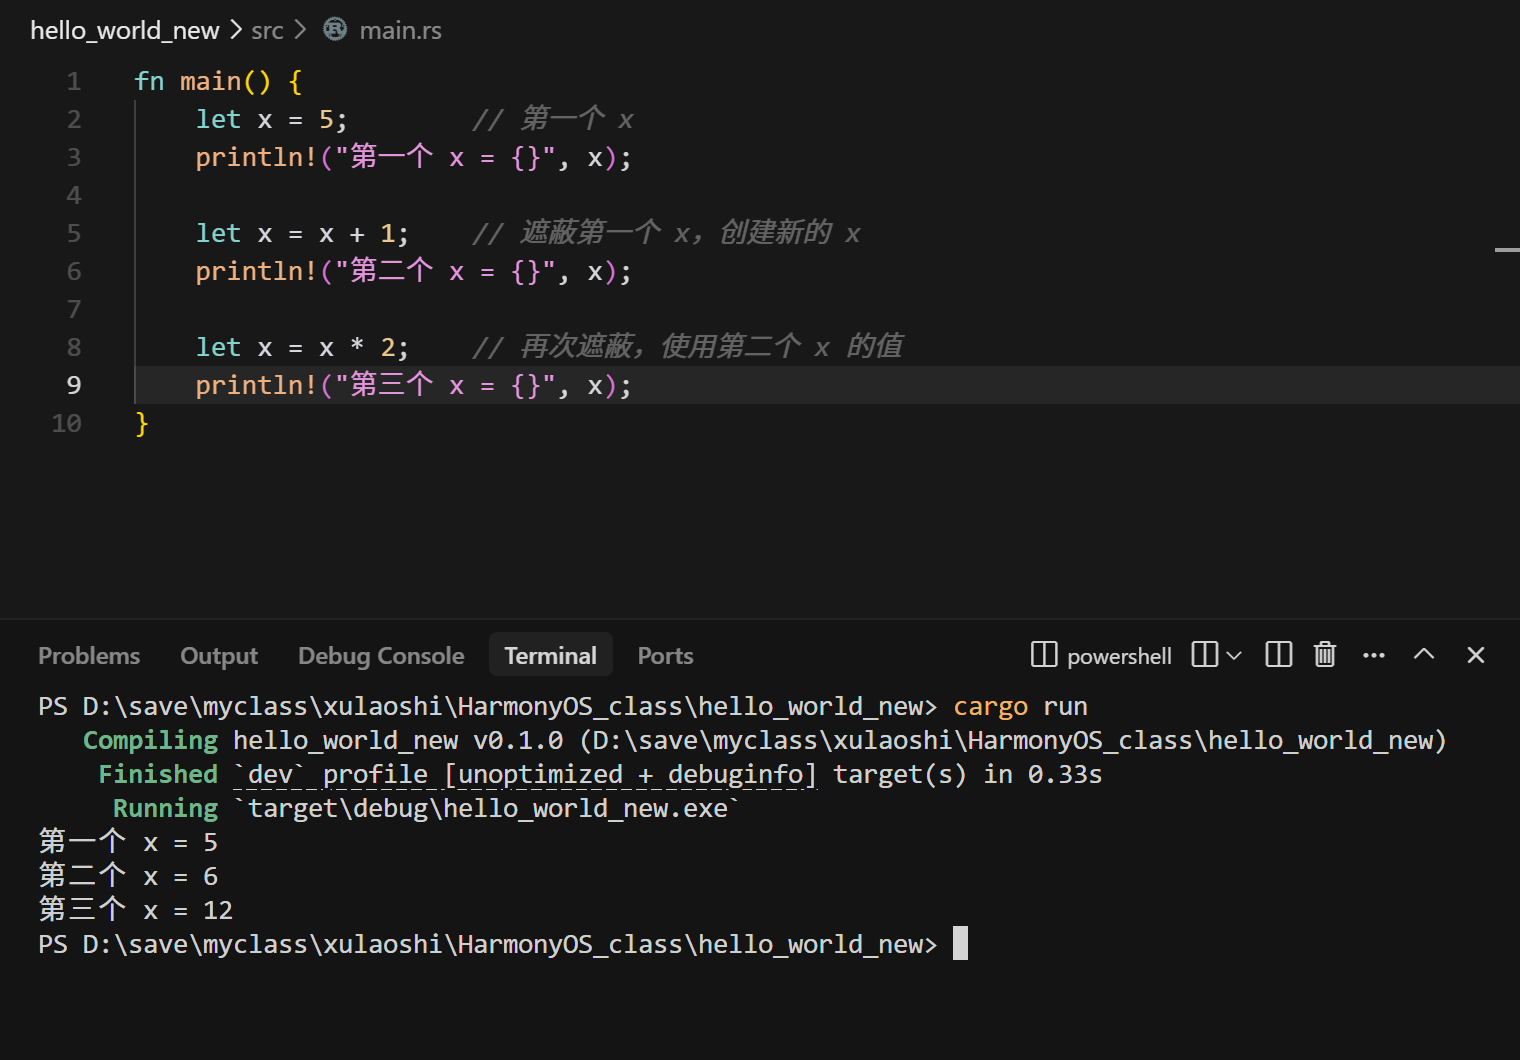Expand chevron after src breadcrumb
1520x1060 pixels.
click(x=300, y=30)
